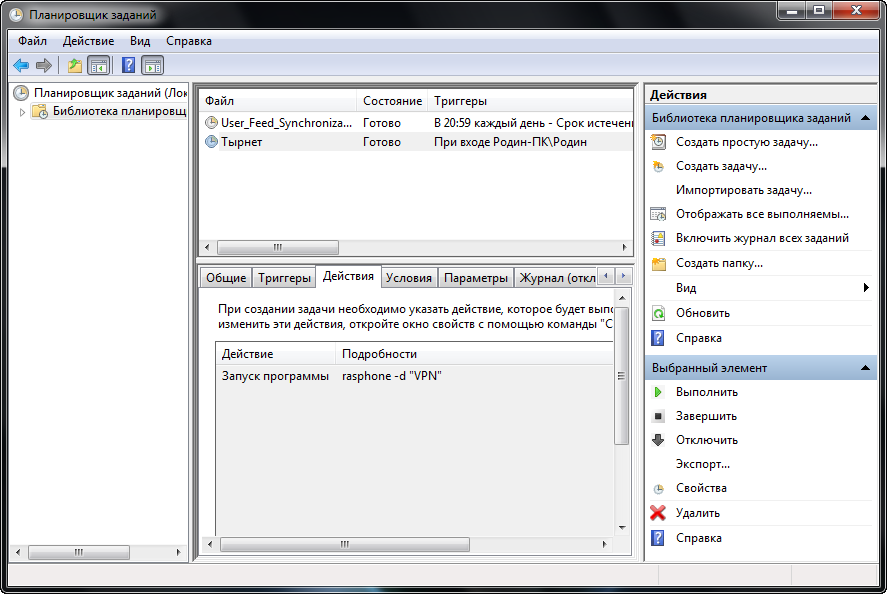Click the Back arrow toolbar icon
Image resolution: width=887 pixels, height=594 pixels.
[21, 66]
